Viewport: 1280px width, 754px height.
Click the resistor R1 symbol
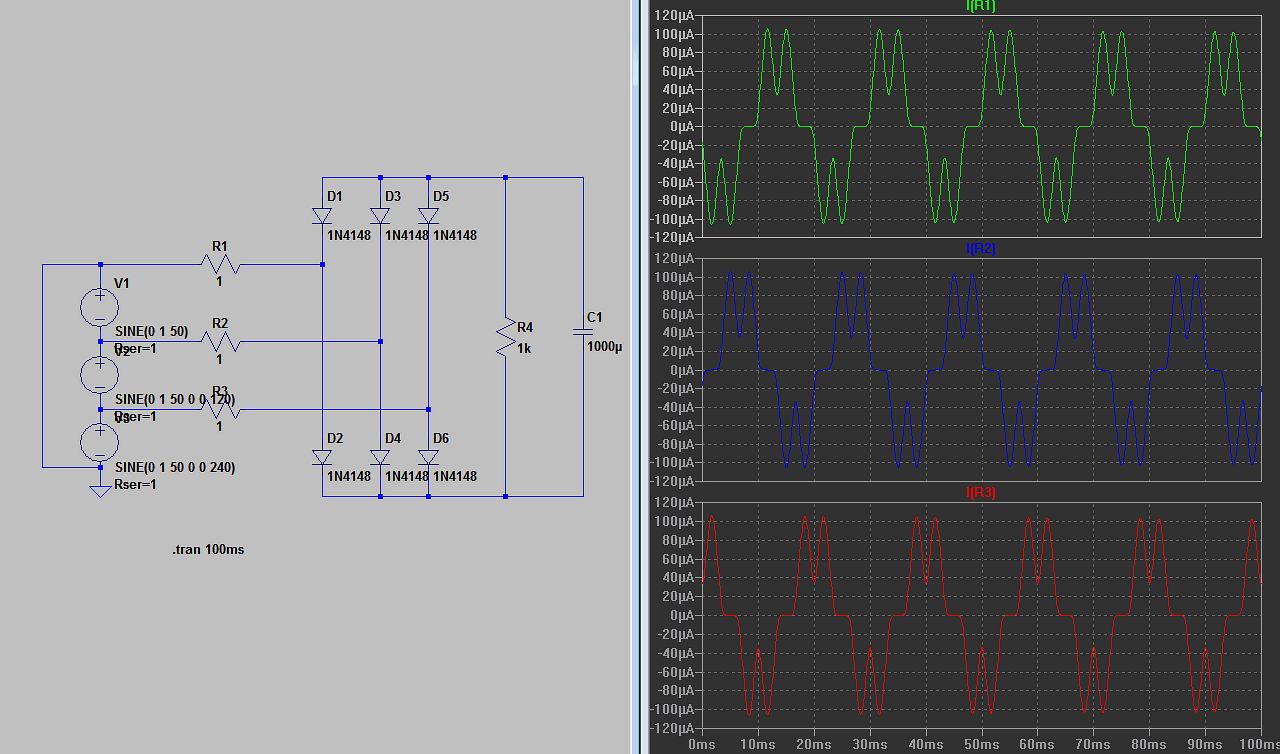pyautogui.click(x=220, y=265)
